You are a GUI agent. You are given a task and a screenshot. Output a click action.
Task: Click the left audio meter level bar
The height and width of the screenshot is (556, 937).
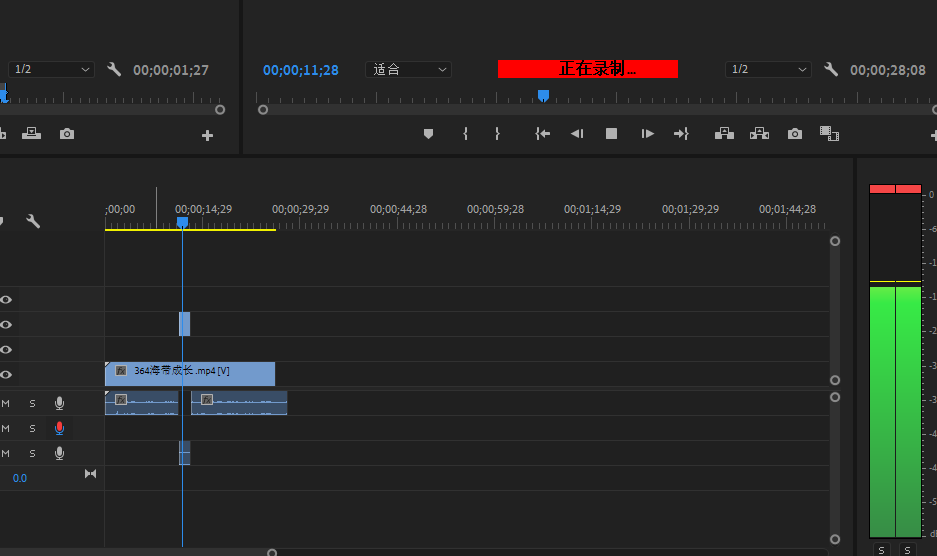tap(882, 411)
